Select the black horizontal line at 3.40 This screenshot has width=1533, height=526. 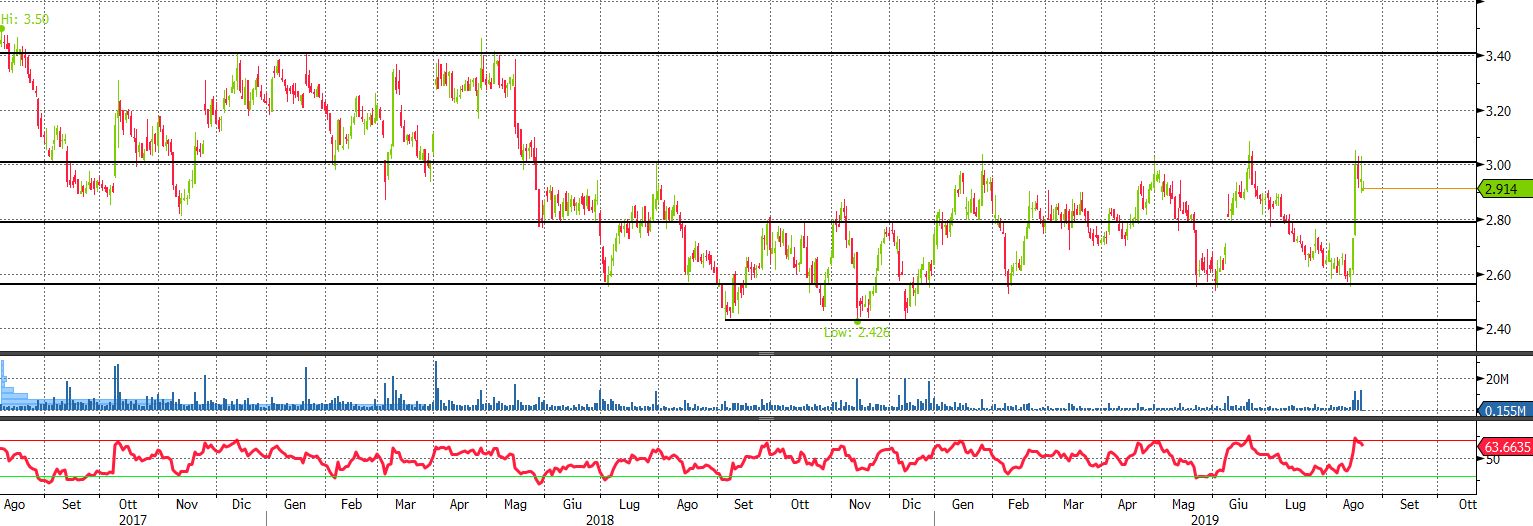tap(738, 53)
